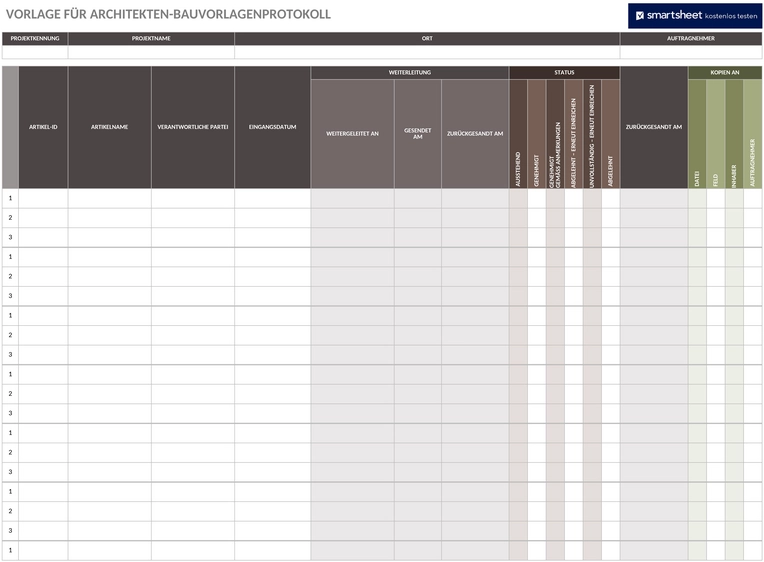Select the PROJEKTKENNUNG header cell

point(35,39)
